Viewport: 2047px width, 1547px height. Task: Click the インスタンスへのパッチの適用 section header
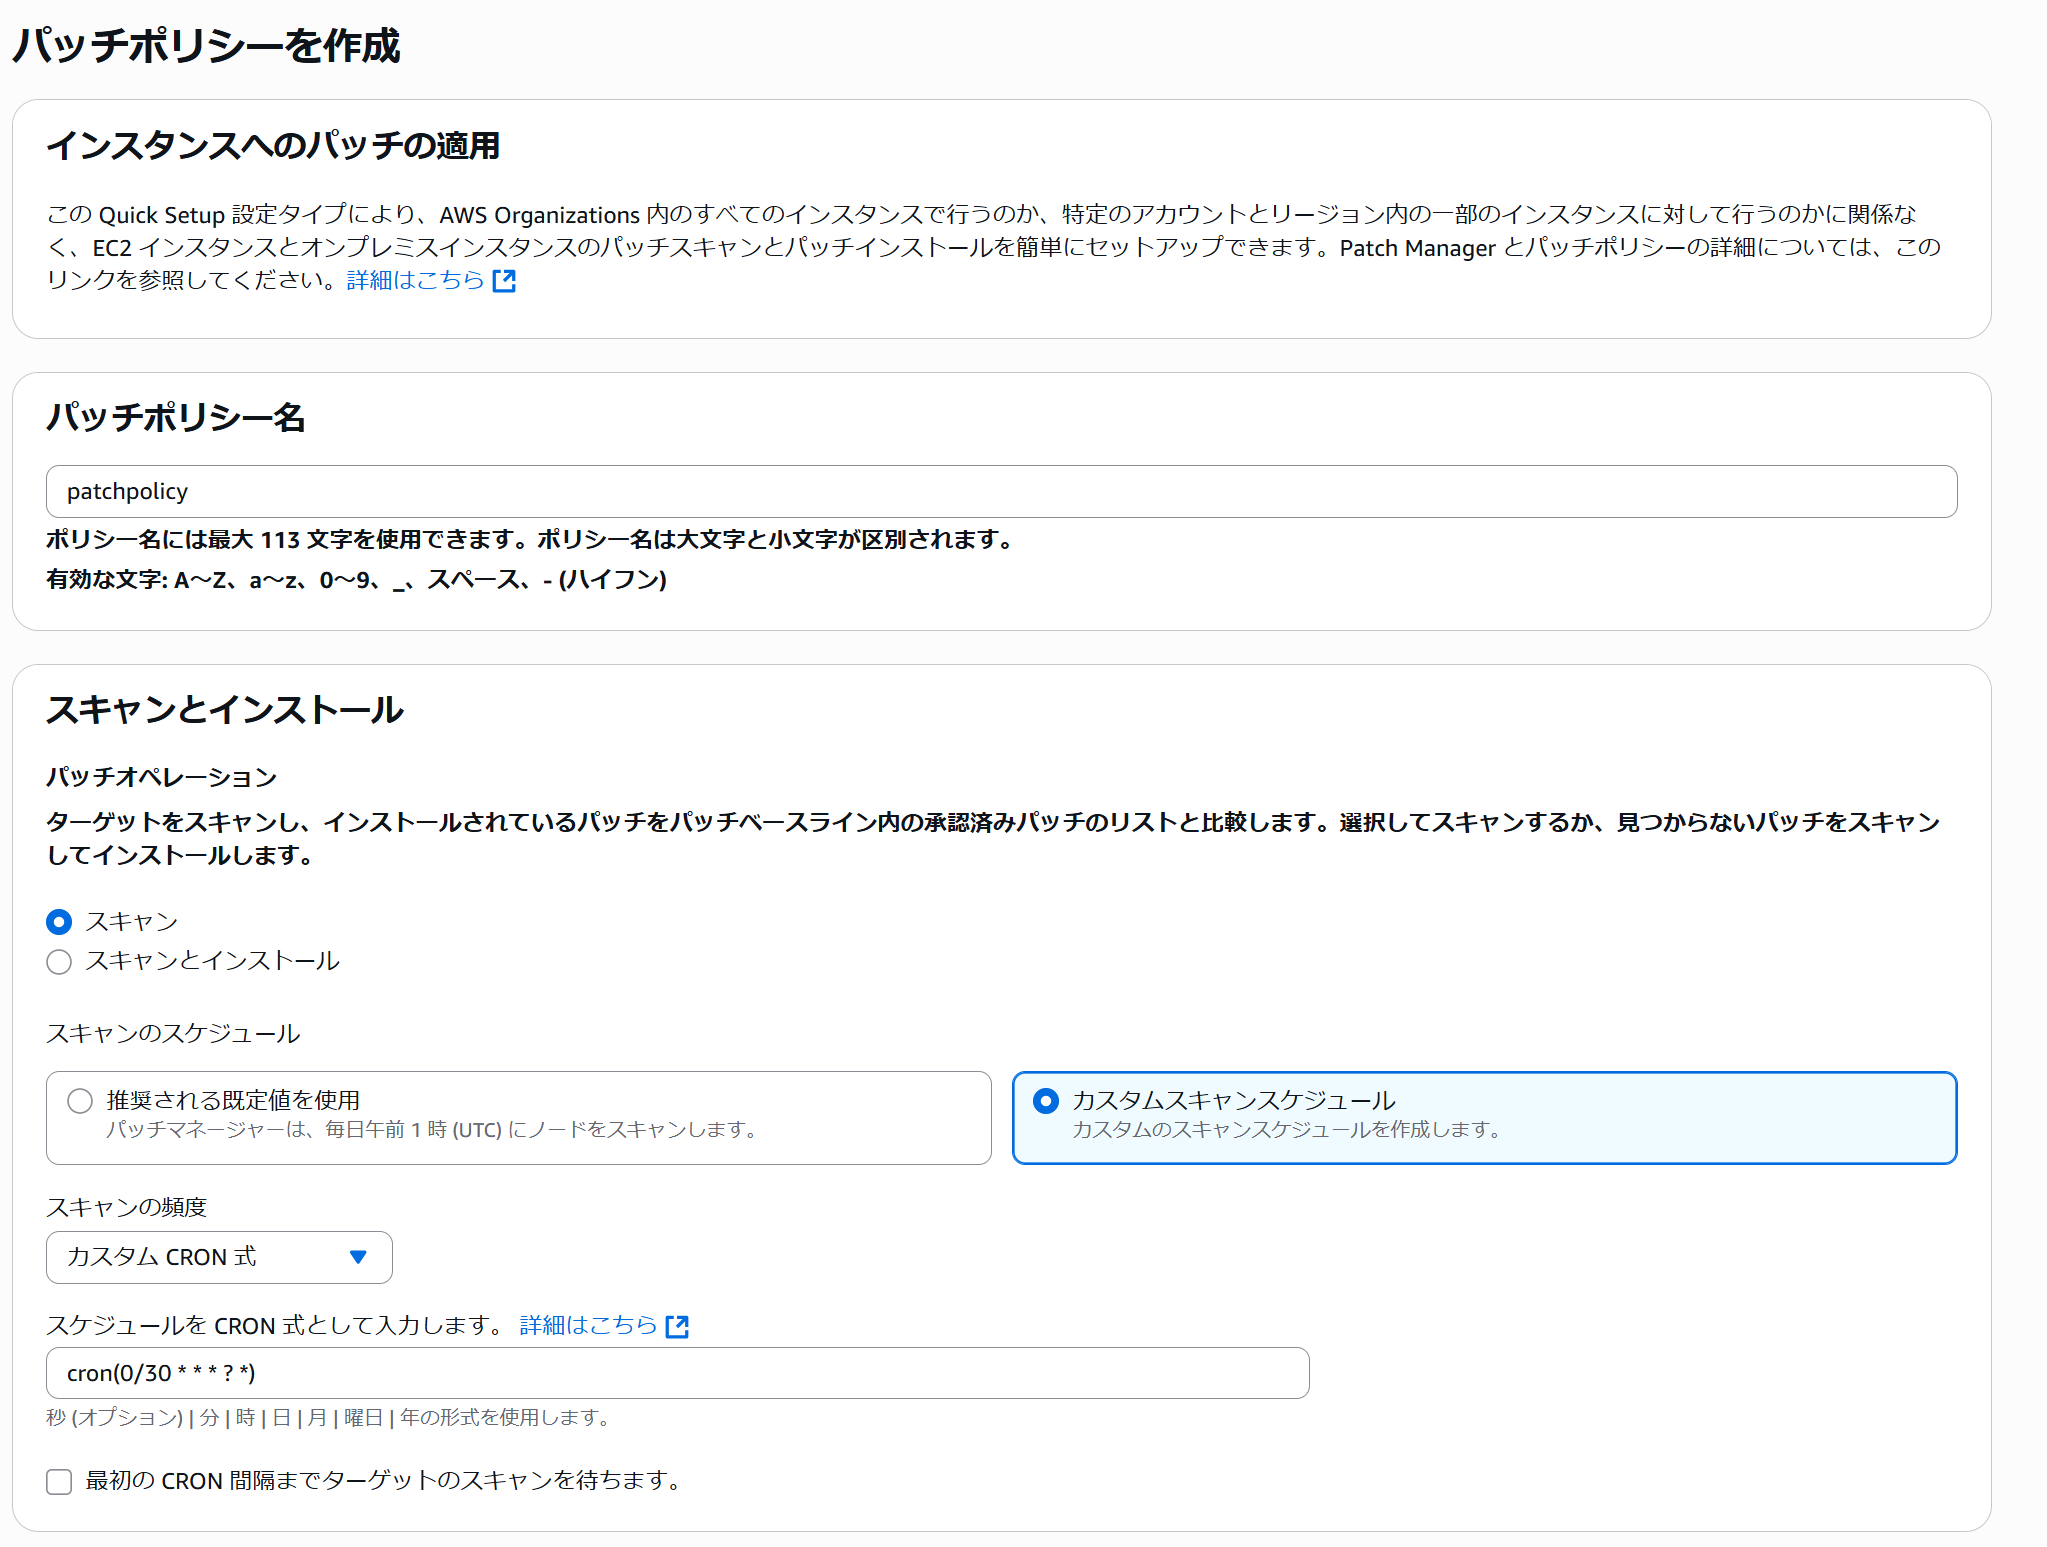click(x=275, y=144)
